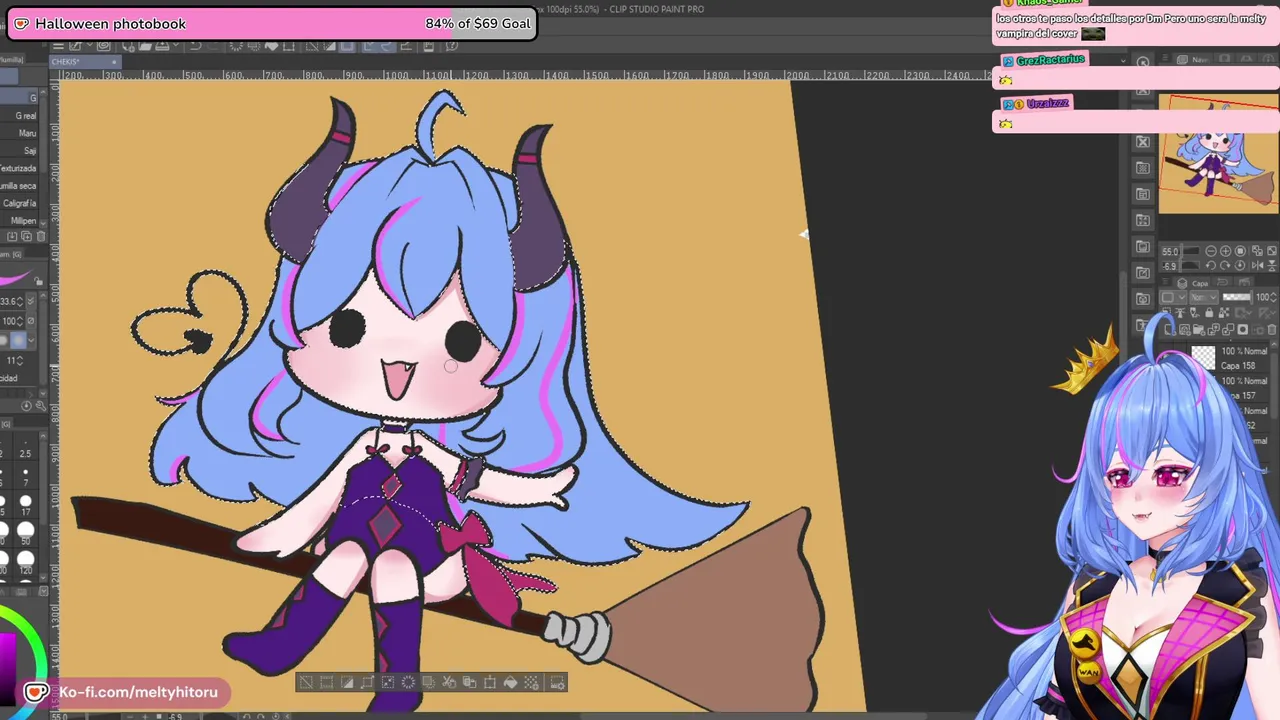Choose brush size 120 preset
This screenshot has height=720, width=1280.
[25, 563]
